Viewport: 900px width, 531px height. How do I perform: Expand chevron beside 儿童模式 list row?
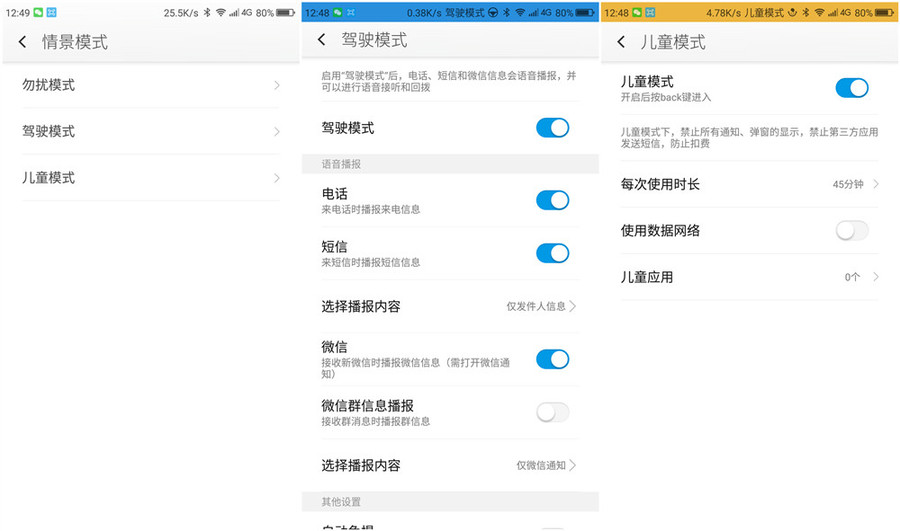(277, 178)
